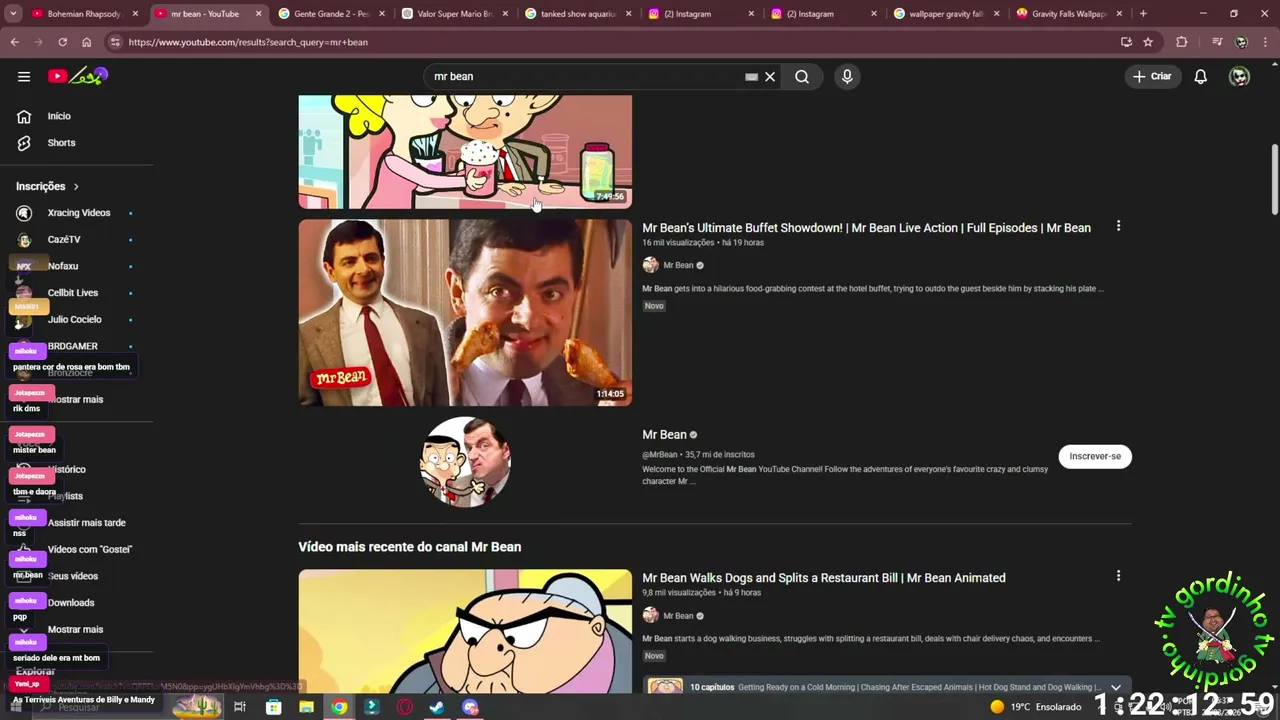
Task: Open the weather widget showing 19°C Ensolarado
Action: pos(1035,707)
